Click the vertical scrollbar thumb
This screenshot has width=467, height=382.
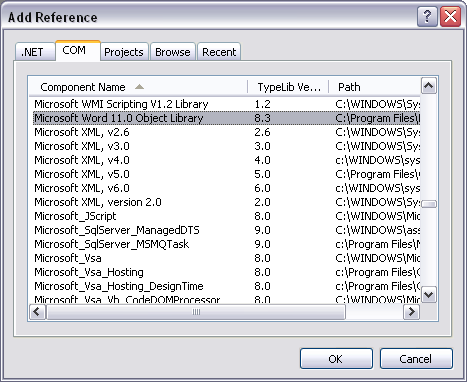pos(429,204)
